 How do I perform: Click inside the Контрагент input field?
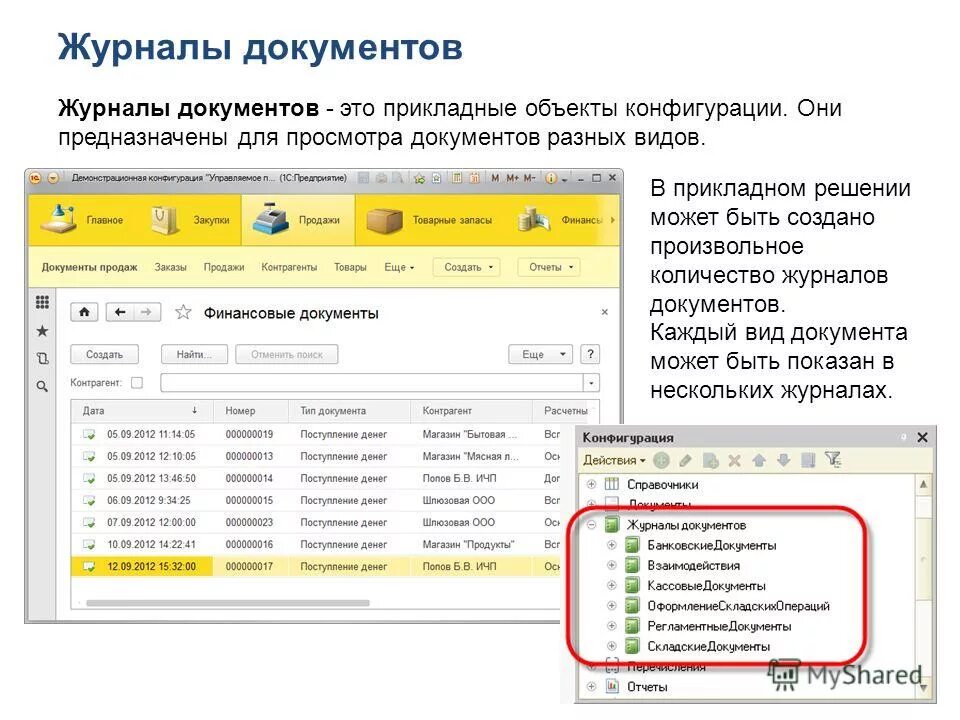coord(370,382)
